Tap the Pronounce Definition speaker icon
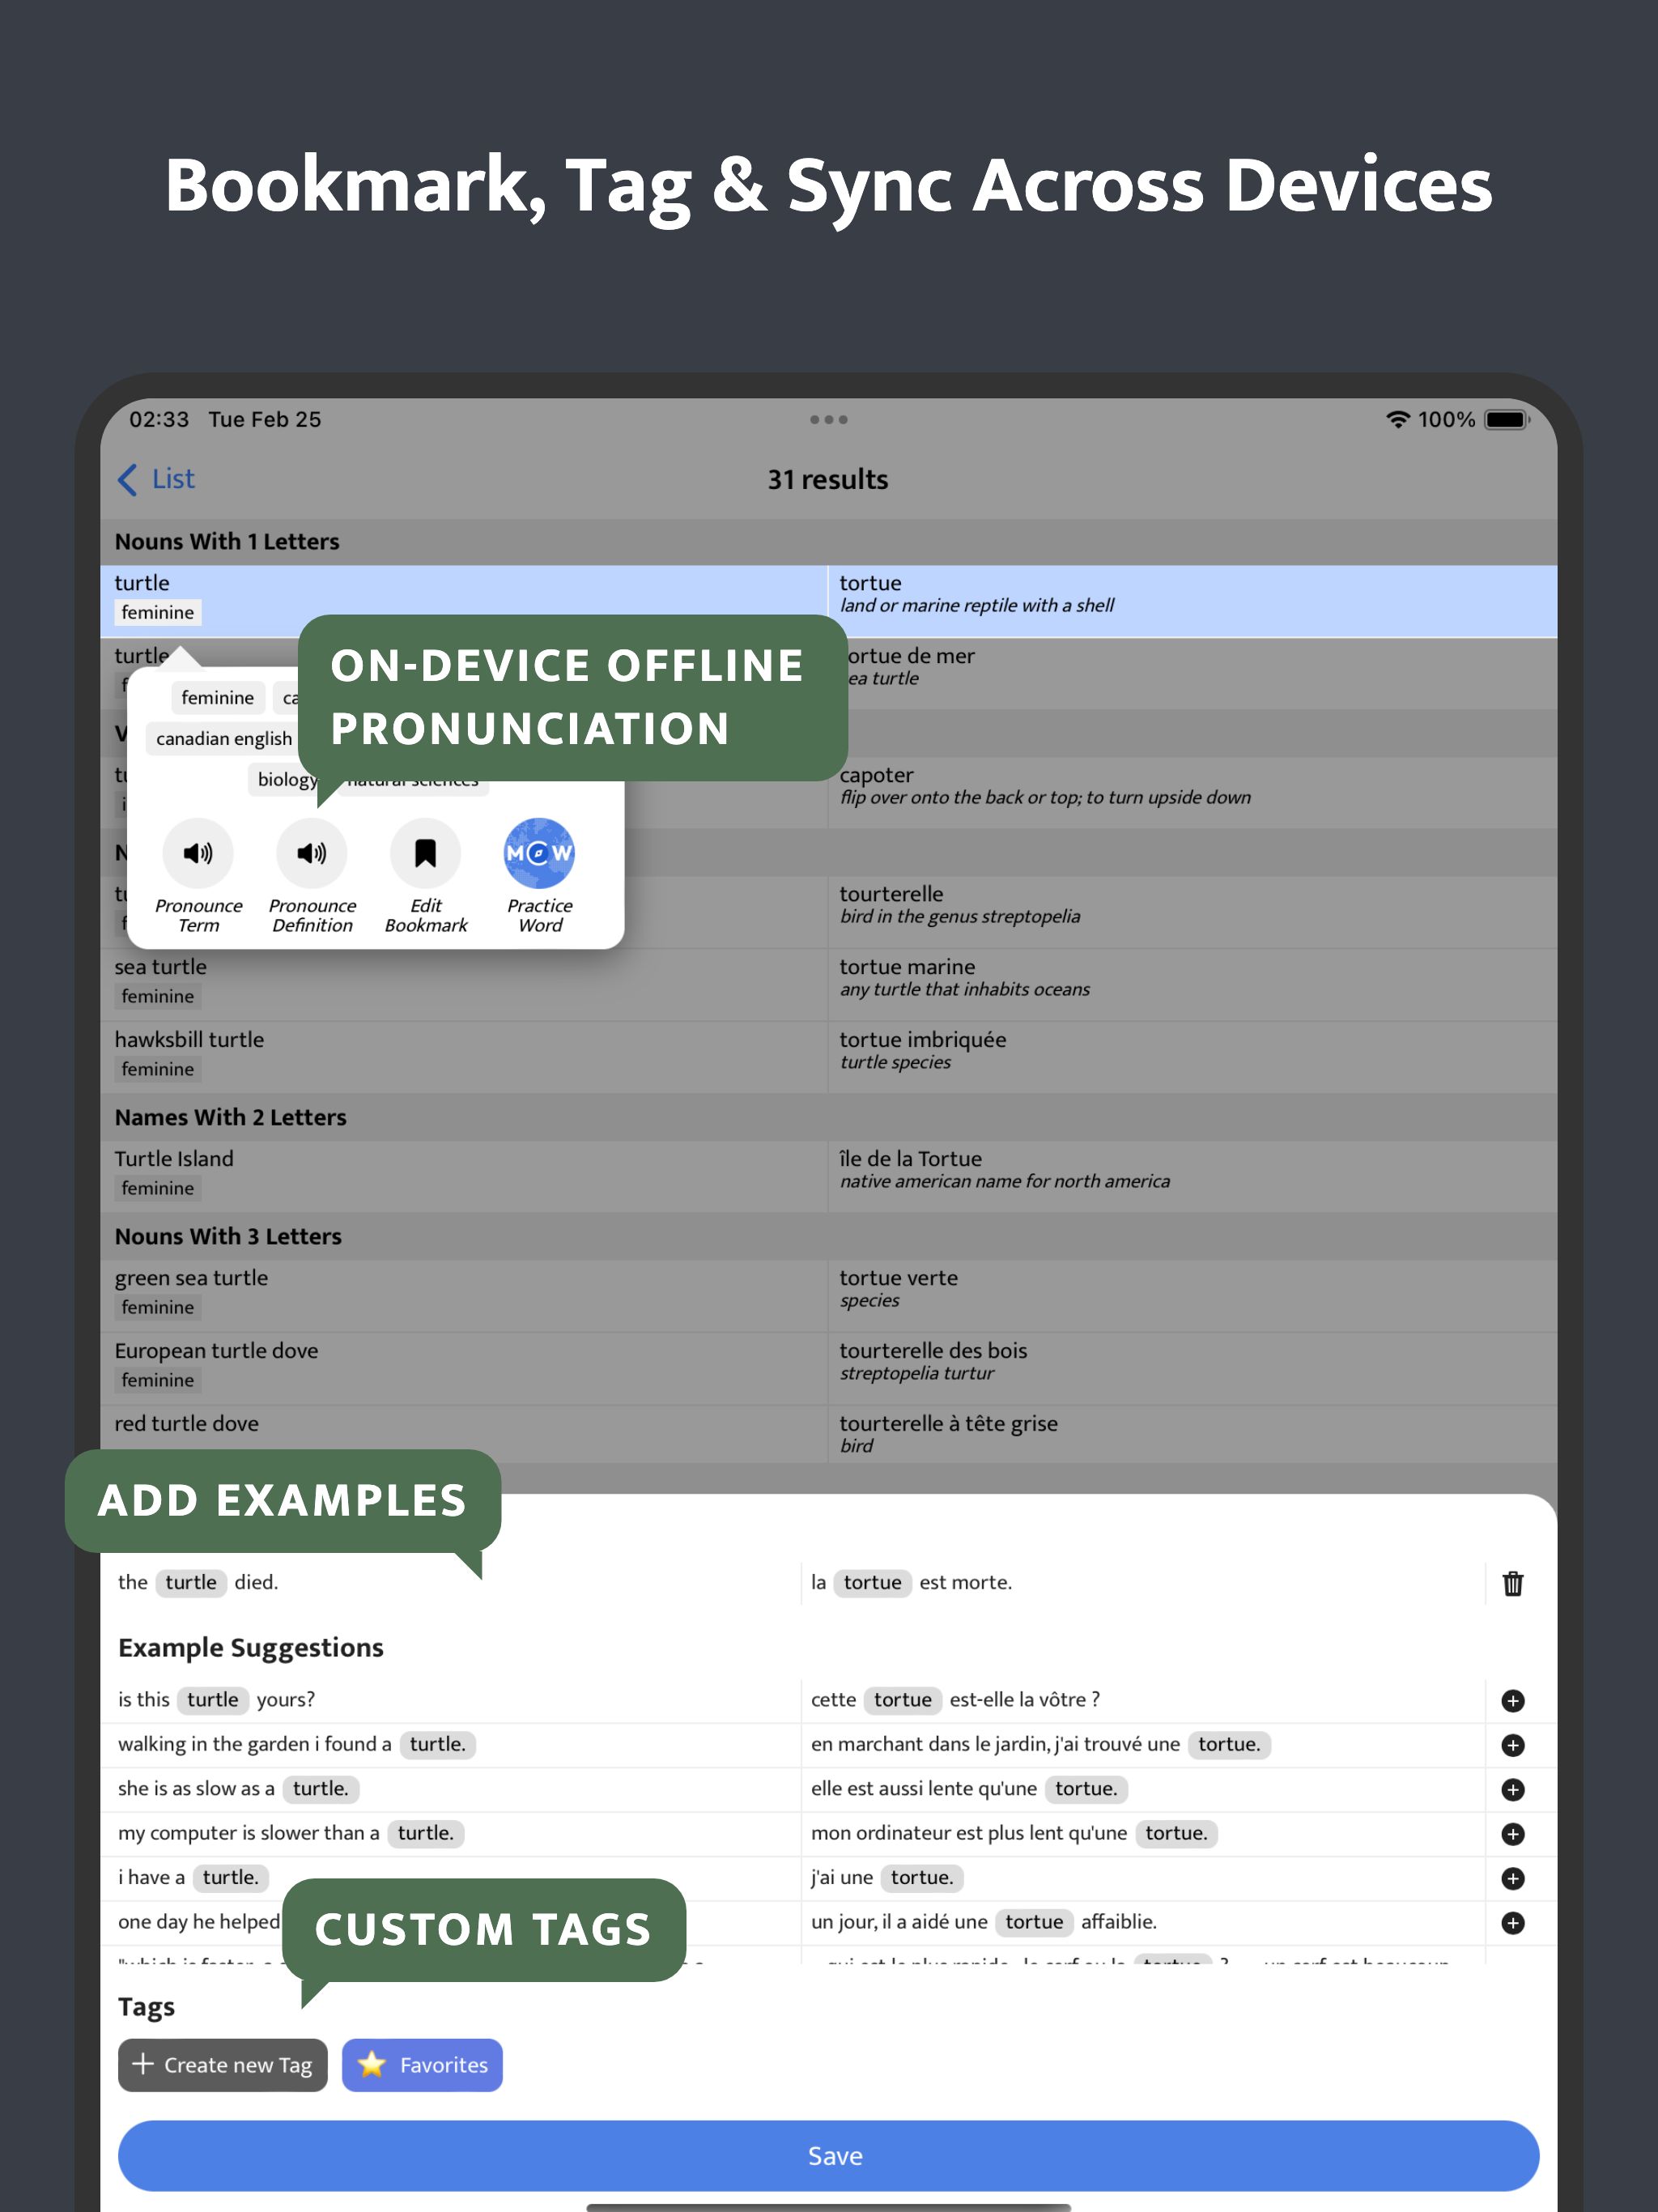The image size is (1658, 2212). [x=312, y=853]
